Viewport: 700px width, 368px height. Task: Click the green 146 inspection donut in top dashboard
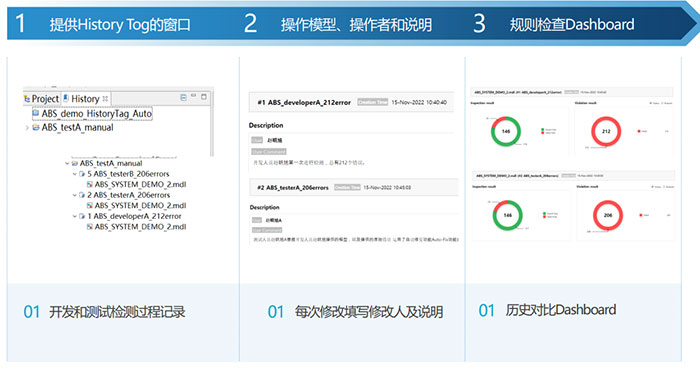pos(506,131)
